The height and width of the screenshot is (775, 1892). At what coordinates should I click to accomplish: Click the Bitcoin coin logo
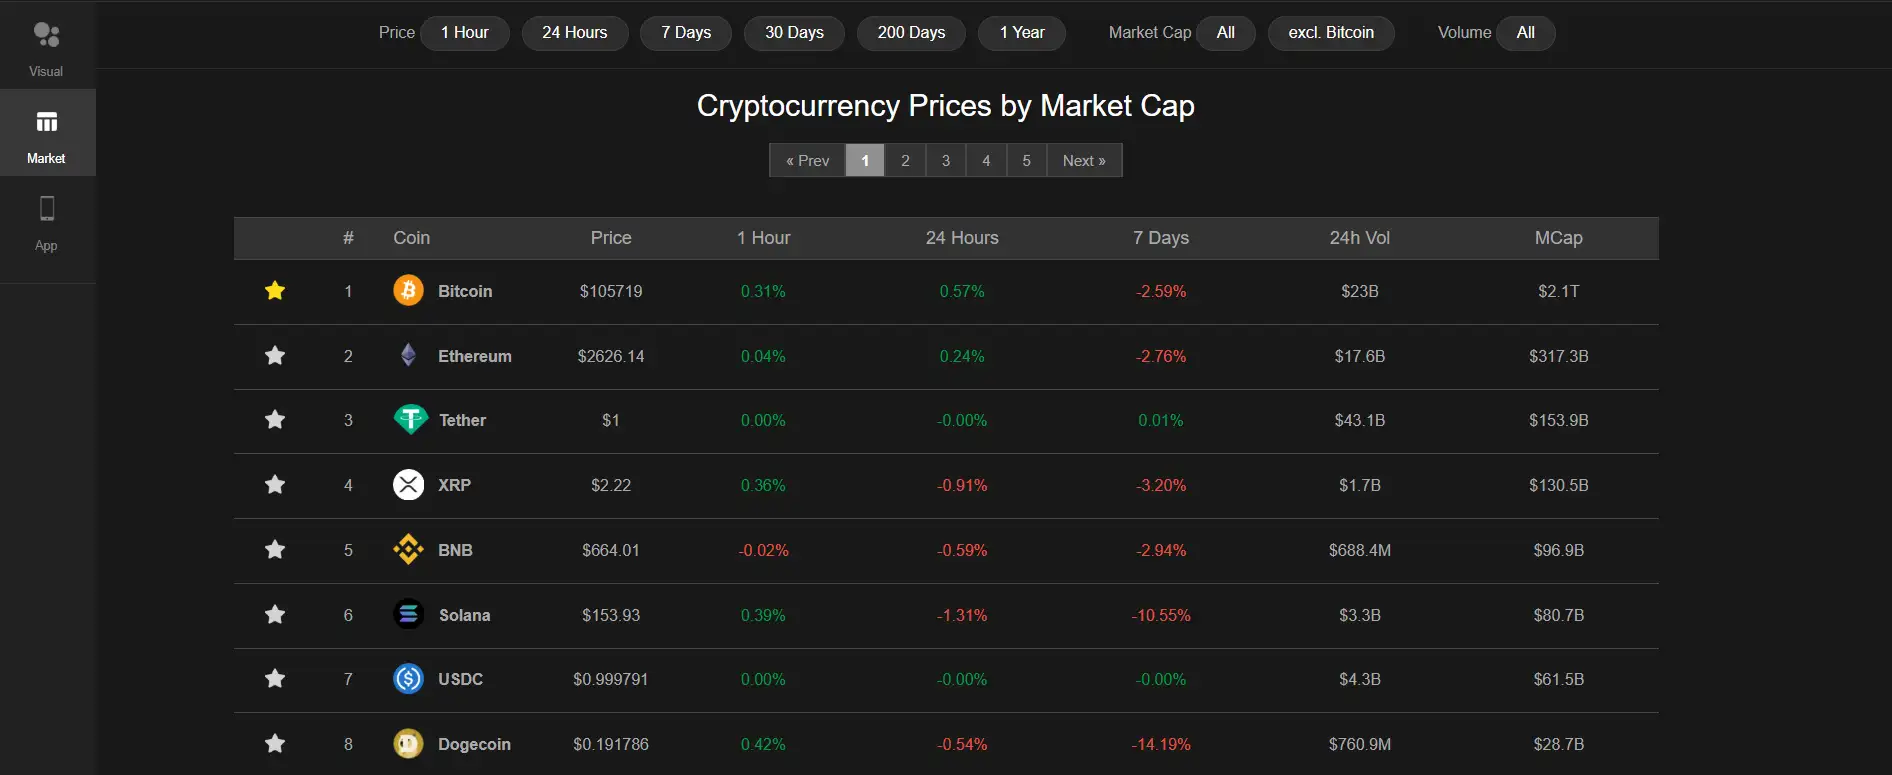click(x=408, y=291)
